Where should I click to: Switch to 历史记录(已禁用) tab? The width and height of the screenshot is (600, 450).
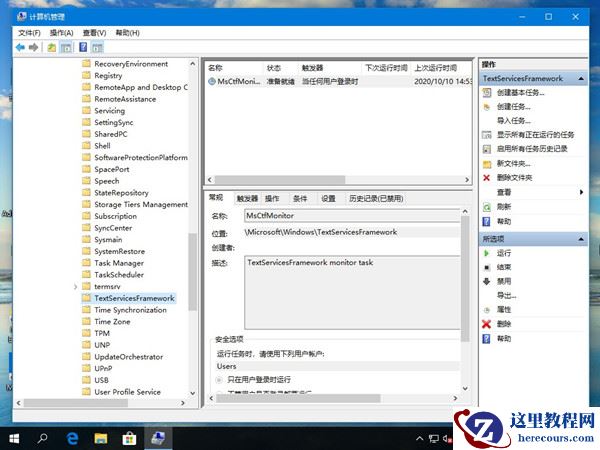pyautogui.click(x=376, y=199)
